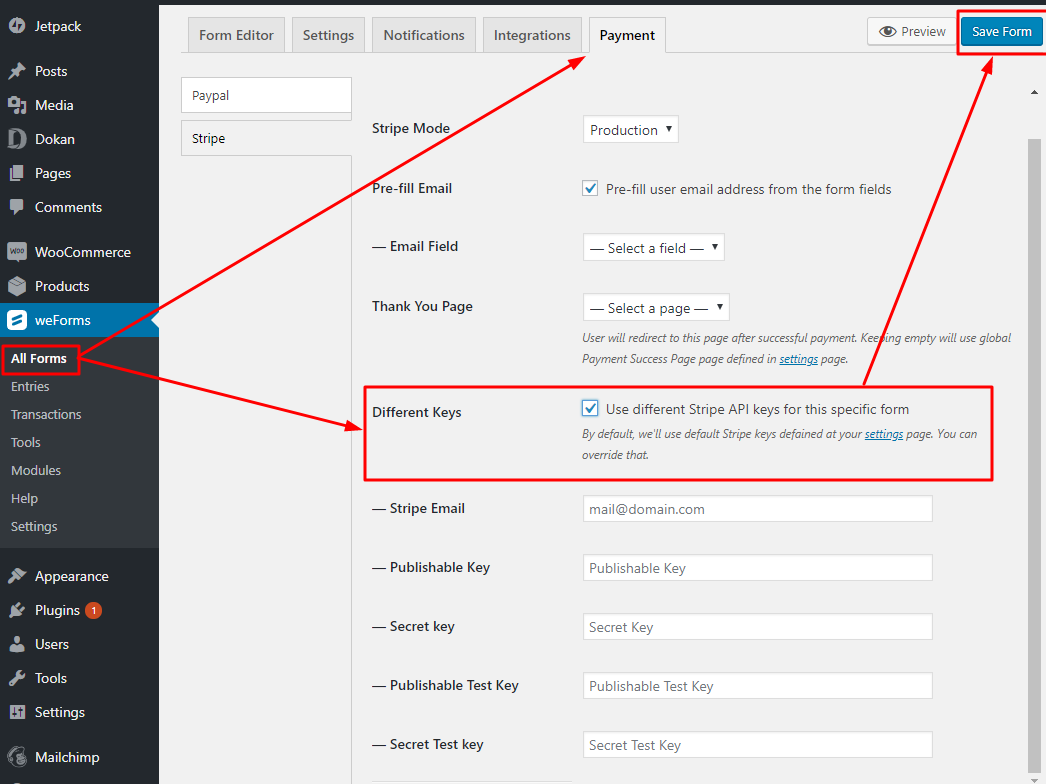The height and width of the screenshot is (784, 1046).
Task: Click the Appearance paintbrush icon
Action: point(17,576)
